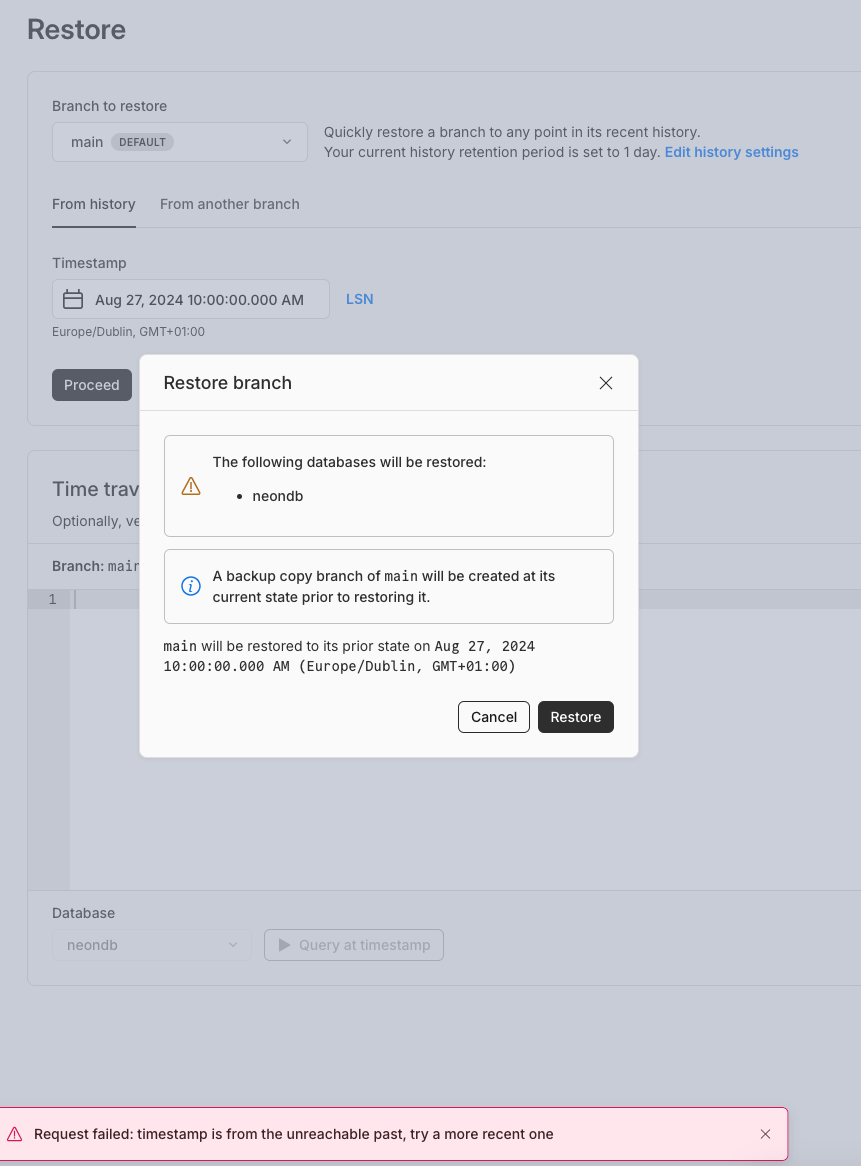Expand the neondb database dropdown

[151, 945]
